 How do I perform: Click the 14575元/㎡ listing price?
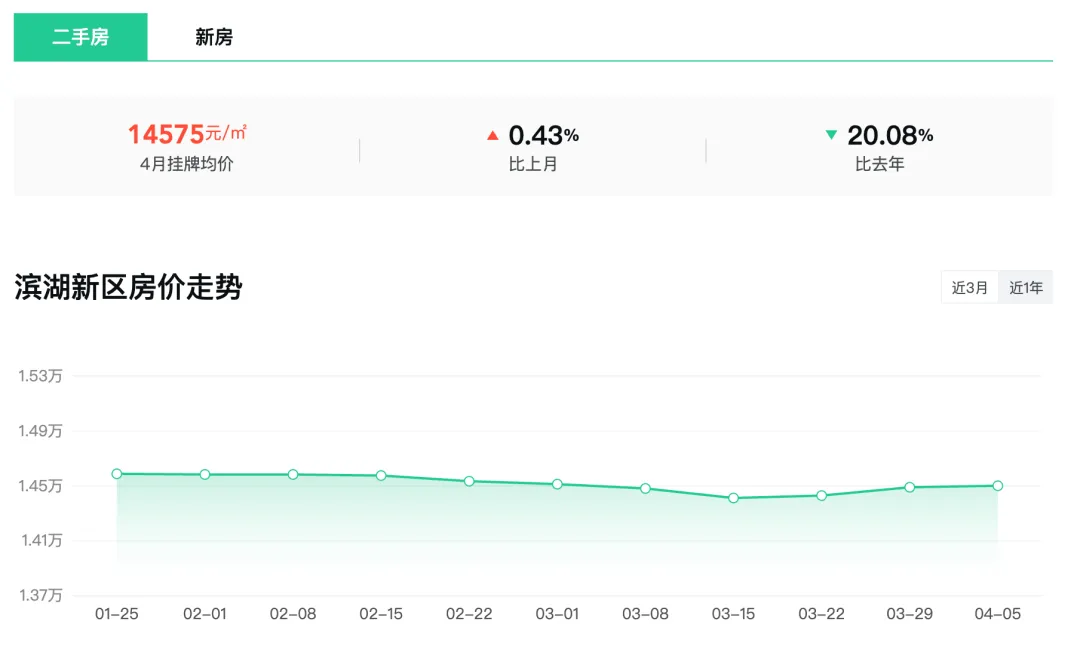tap(187, 134)
